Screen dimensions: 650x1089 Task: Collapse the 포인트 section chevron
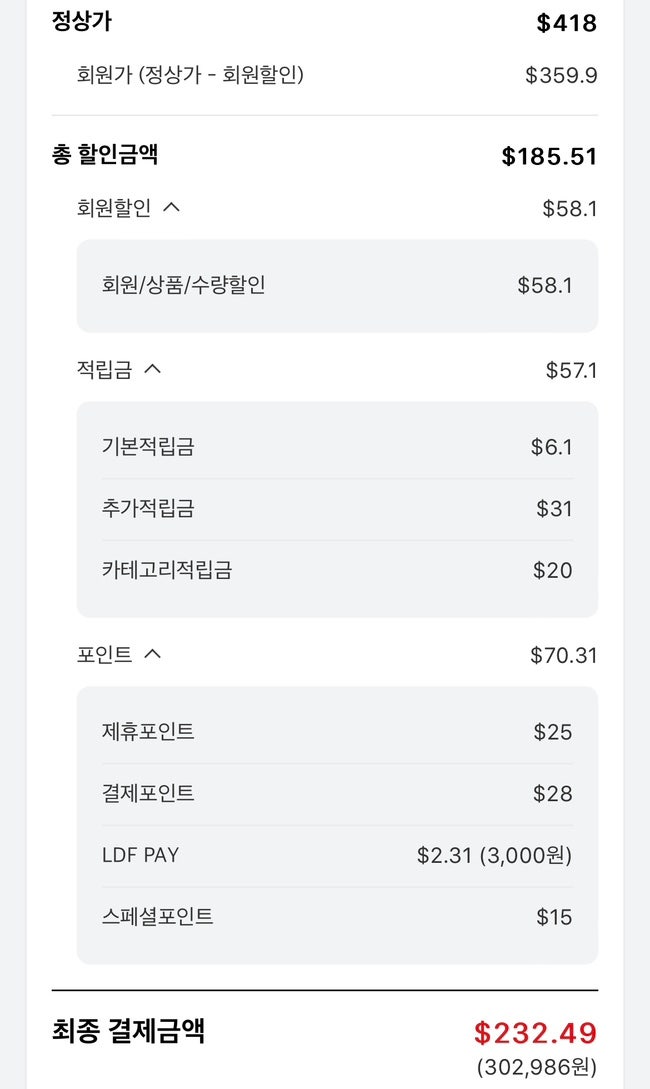[152, 654]
